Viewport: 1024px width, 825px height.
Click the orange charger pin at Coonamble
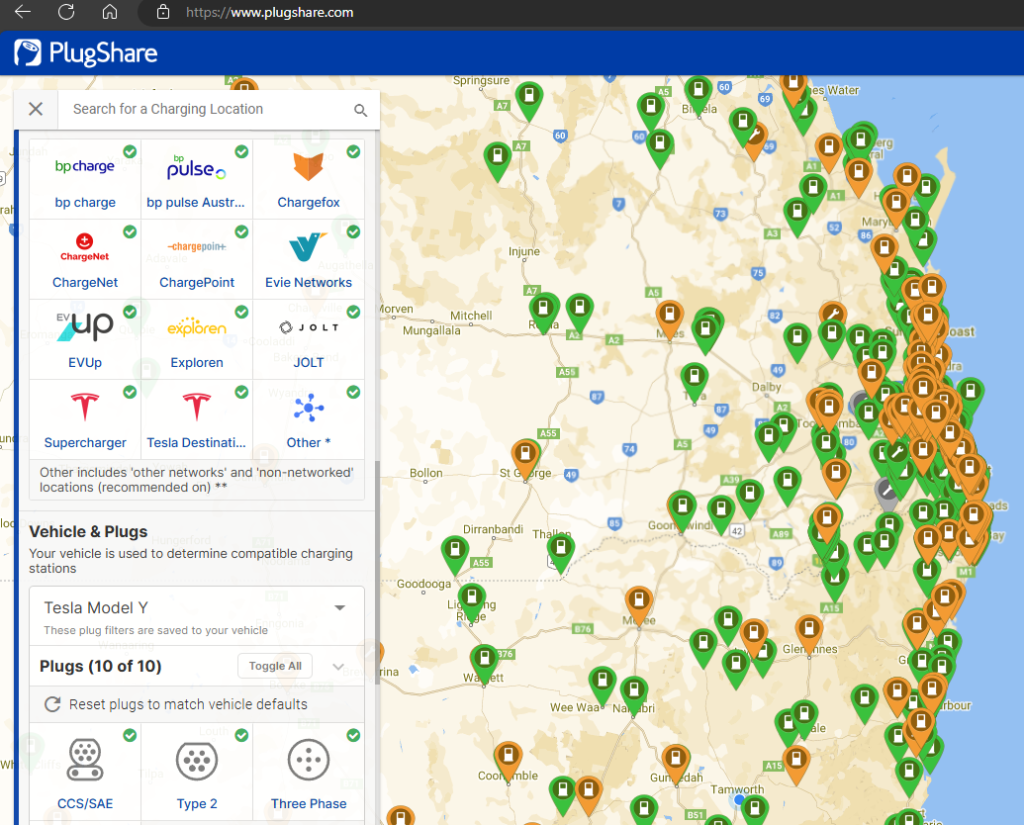pos(508,760)
